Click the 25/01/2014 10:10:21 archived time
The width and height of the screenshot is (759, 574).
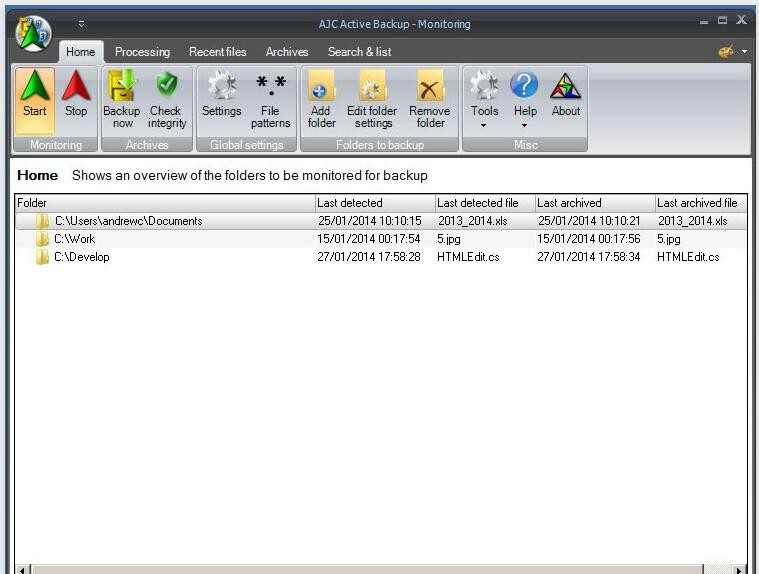[589, 221]
